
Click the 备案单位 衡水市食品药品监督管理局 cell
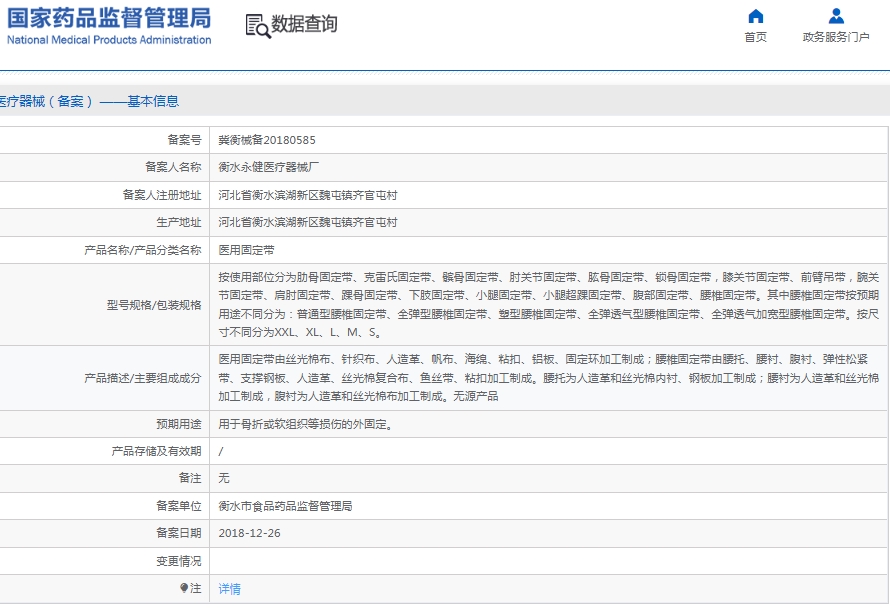(284, 506)
